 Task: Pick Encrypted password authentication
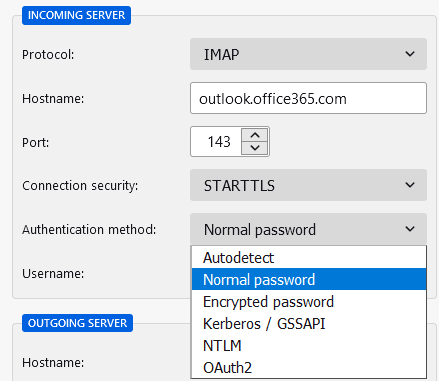(309, 301)
